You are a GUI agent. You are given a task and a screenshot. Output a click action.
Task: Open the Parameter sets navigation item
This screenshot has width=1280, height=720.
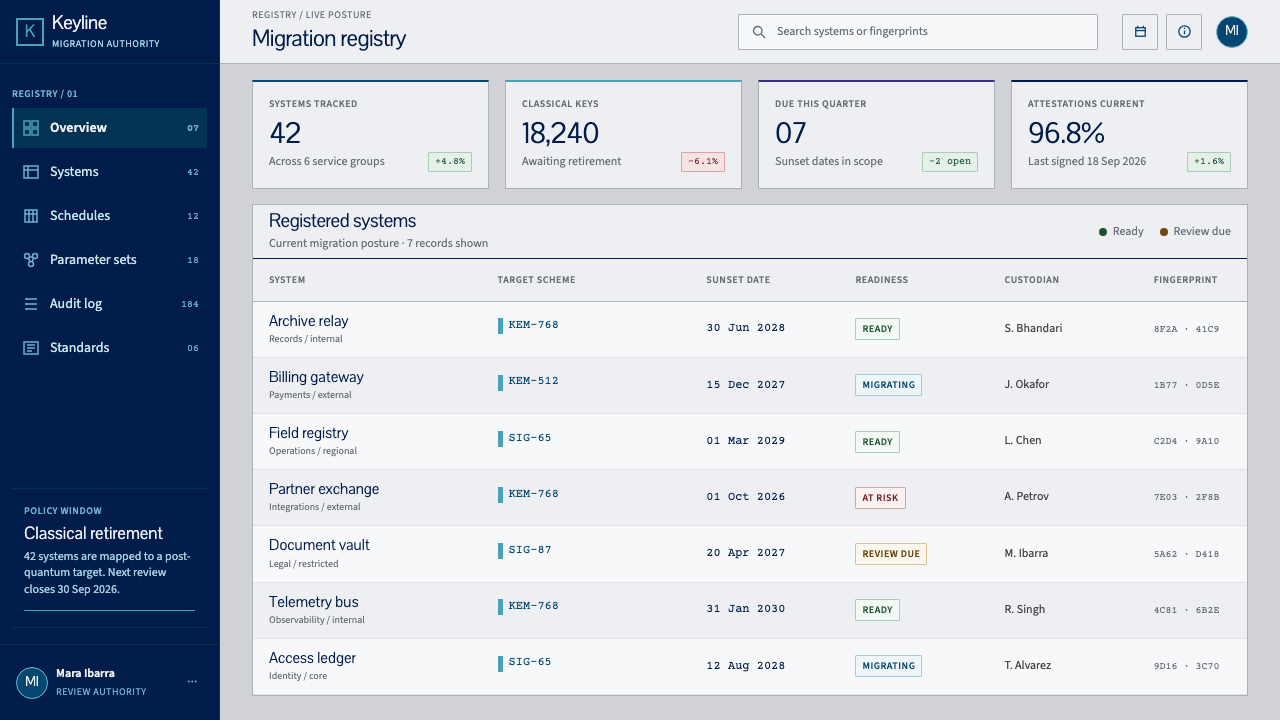110,260
